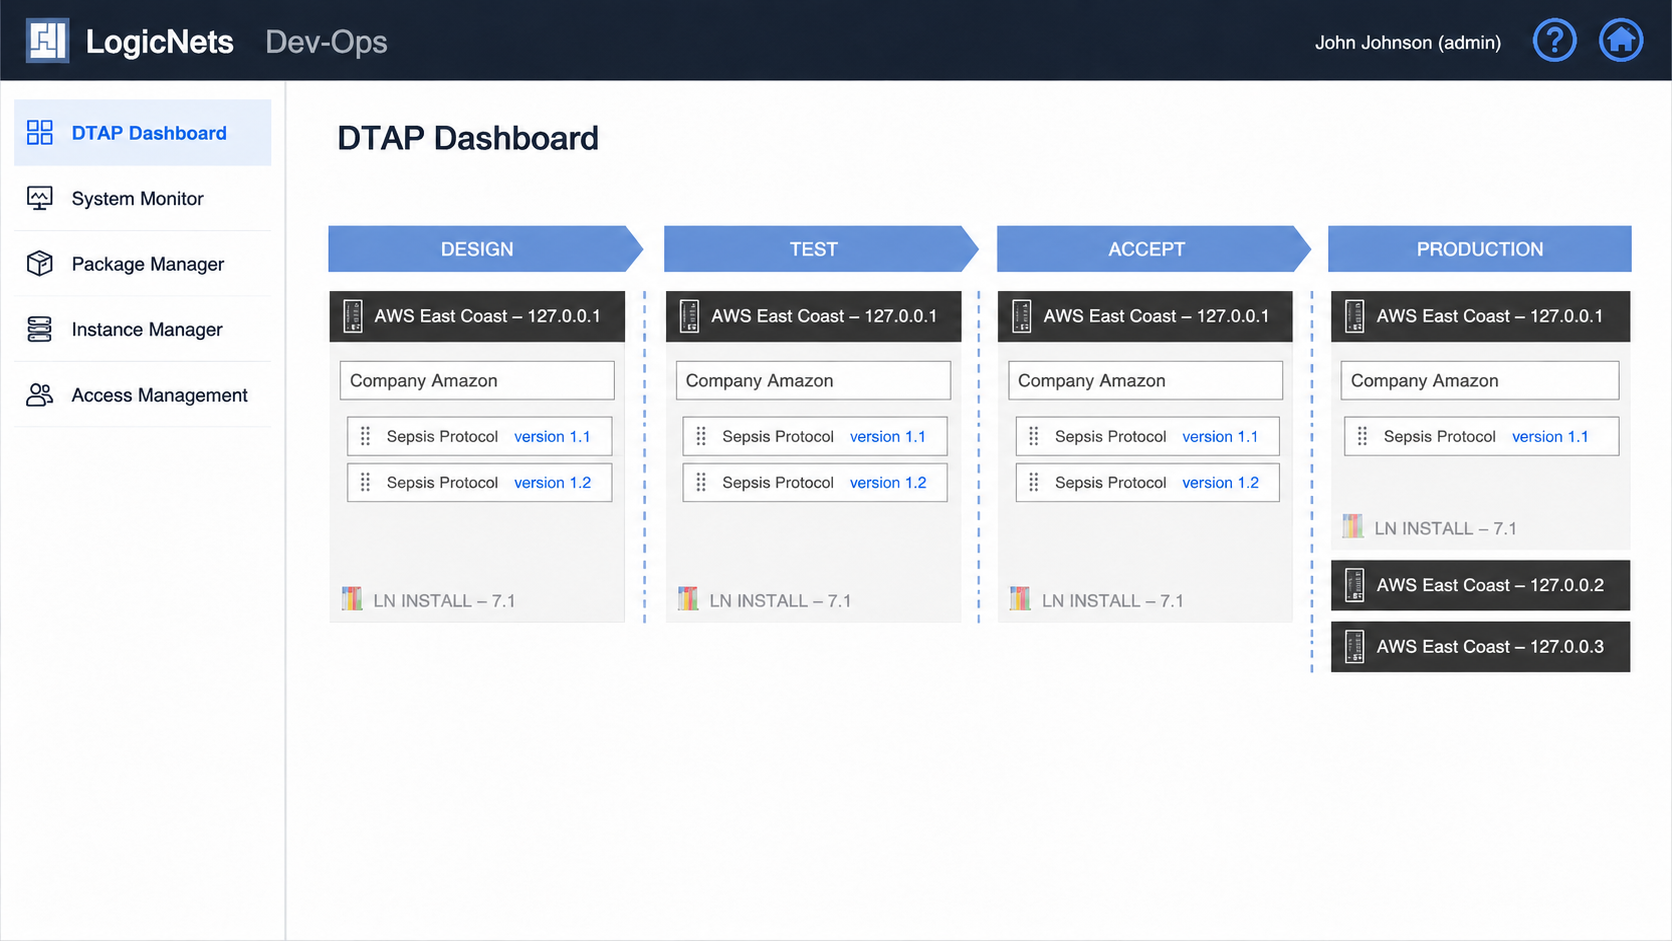The width and height of the screenshot is (1672, 941).
Task: Open help via question mark icon
Action: pos(1554,41)
